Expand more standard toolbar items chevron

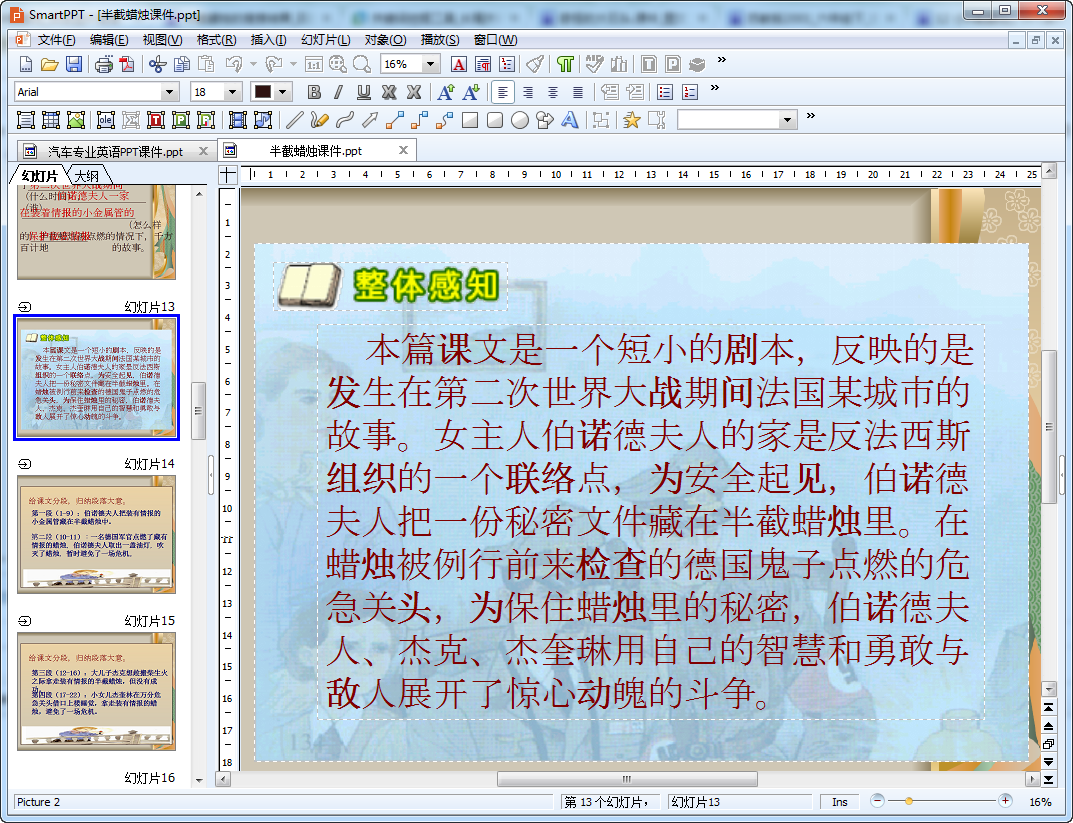coord(721,60)
